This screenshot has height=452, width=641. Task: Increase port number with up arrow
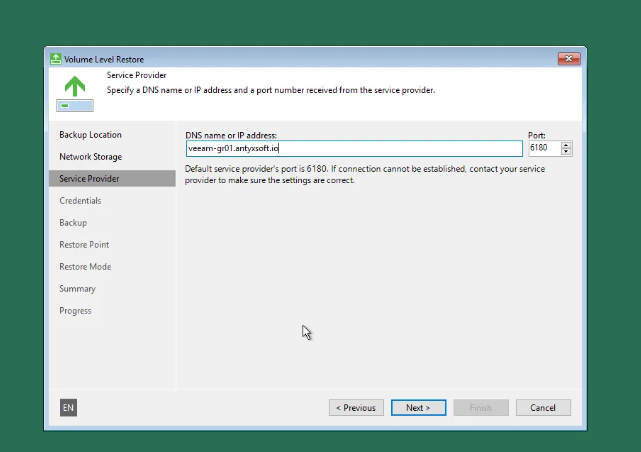tap(567, 144)
